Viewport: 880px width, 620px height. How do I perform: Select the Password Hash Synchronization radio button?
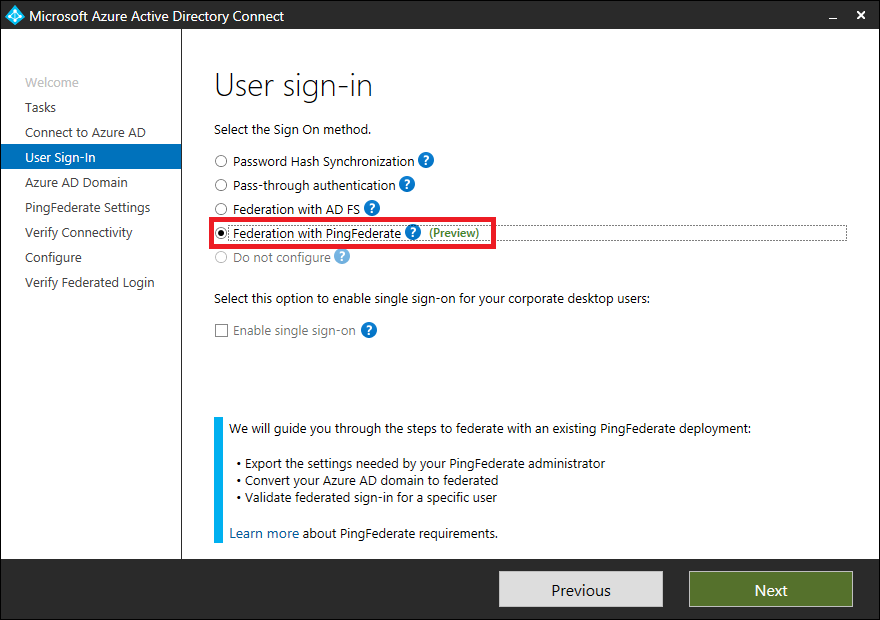(x=220, y=161)
